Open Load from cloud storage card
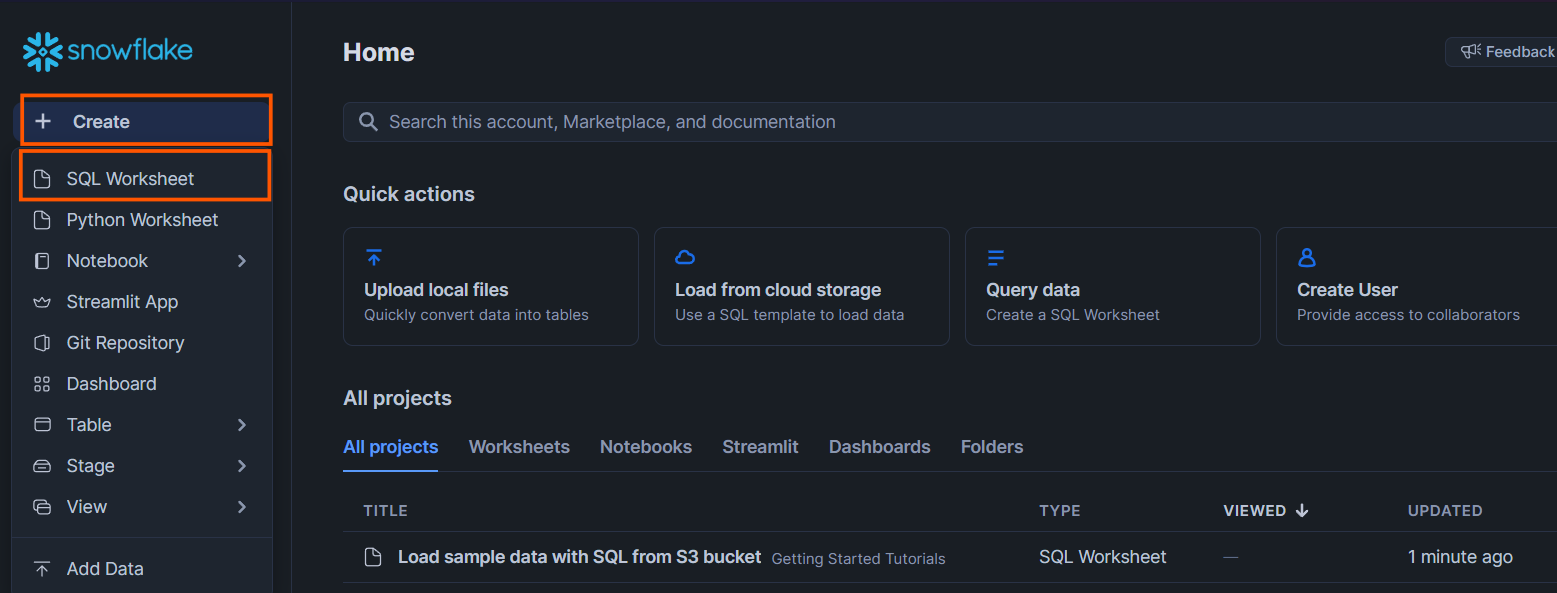The width and height of the screenshot is (1557, 593). click(802, 286)
